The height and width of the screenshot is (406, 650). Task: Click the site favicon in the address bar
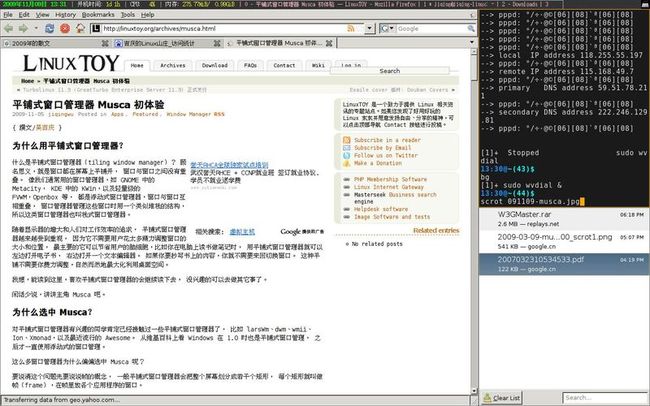[x=96, y=29]
